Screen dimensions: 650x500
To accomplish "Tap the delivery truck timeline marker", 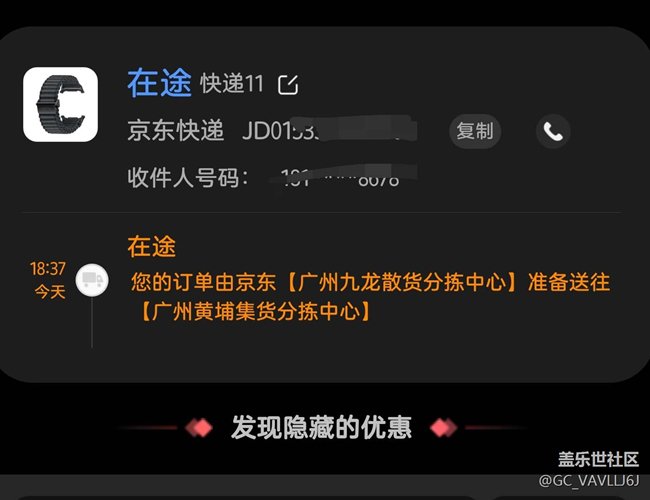I will [92, 280].
